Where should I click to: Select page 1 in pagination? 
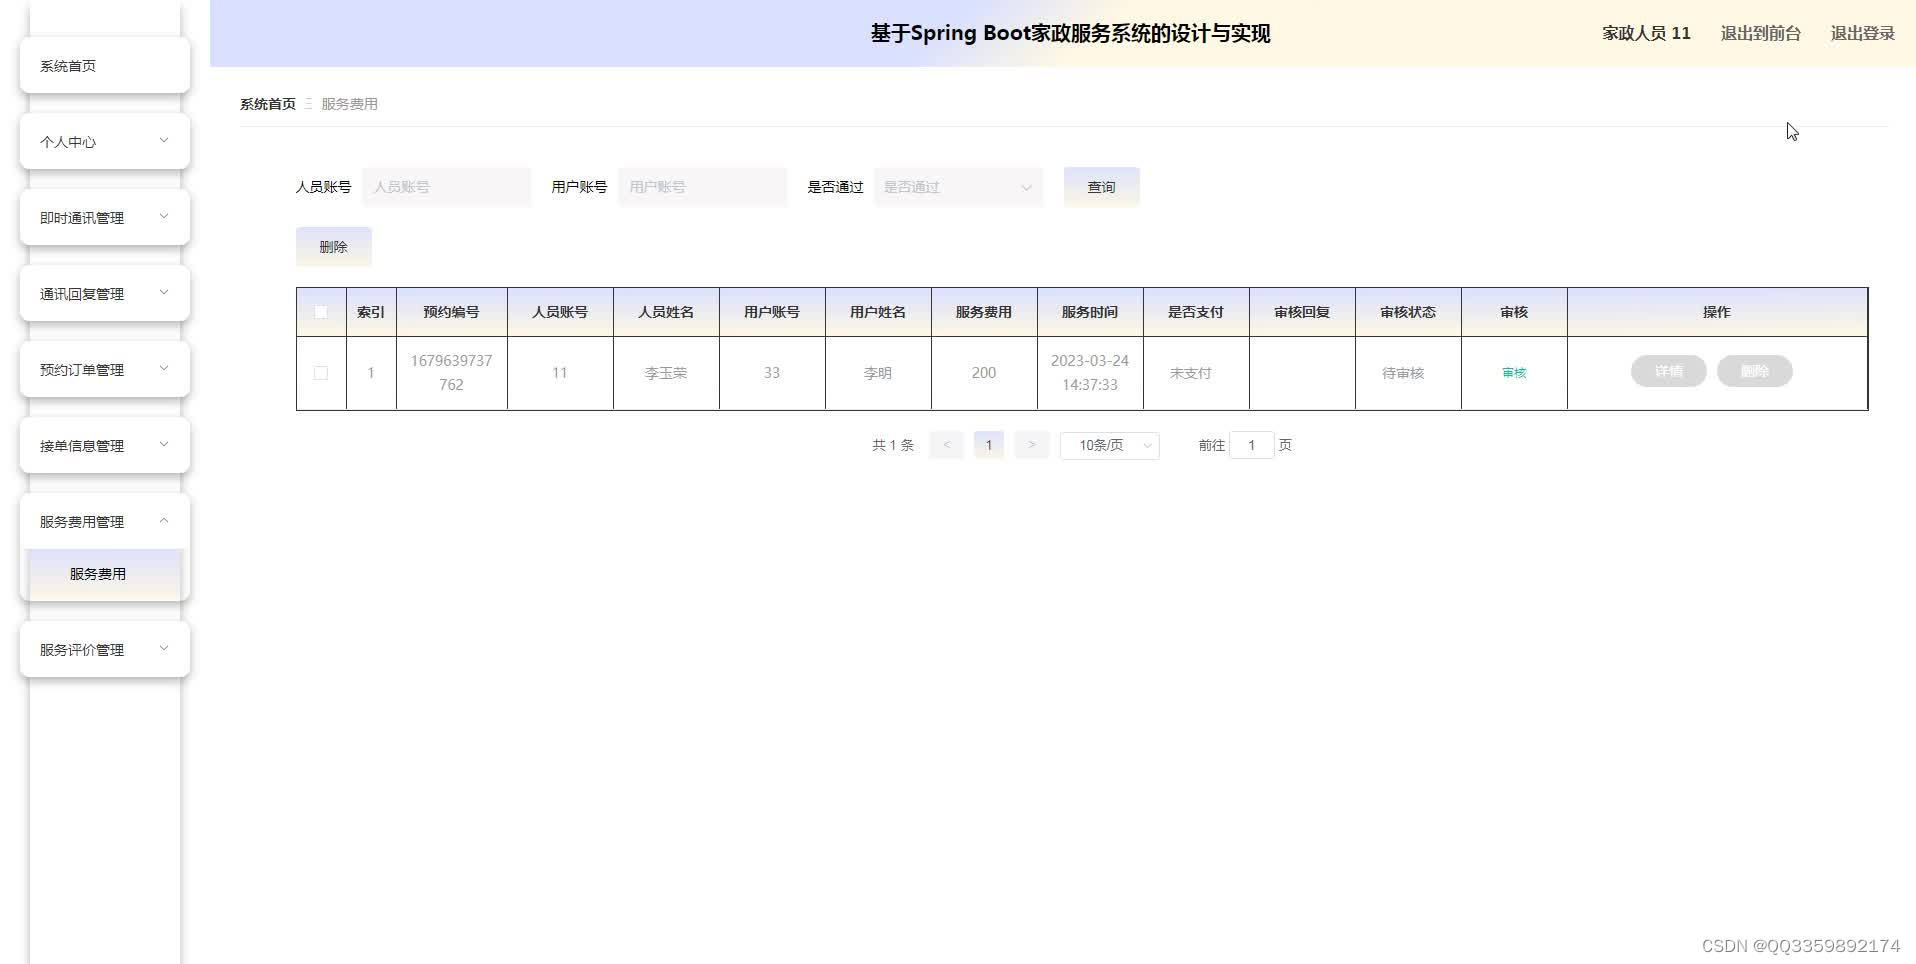(989, 445)
